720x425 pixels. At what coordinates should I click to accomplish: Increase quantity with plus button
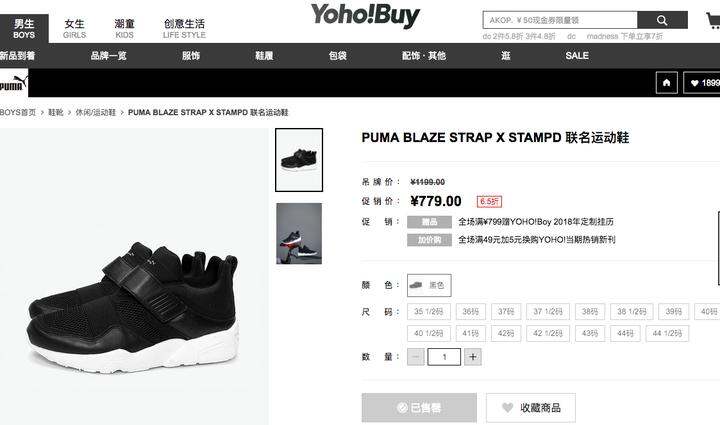pyautogui.click(x=473, y=357)
